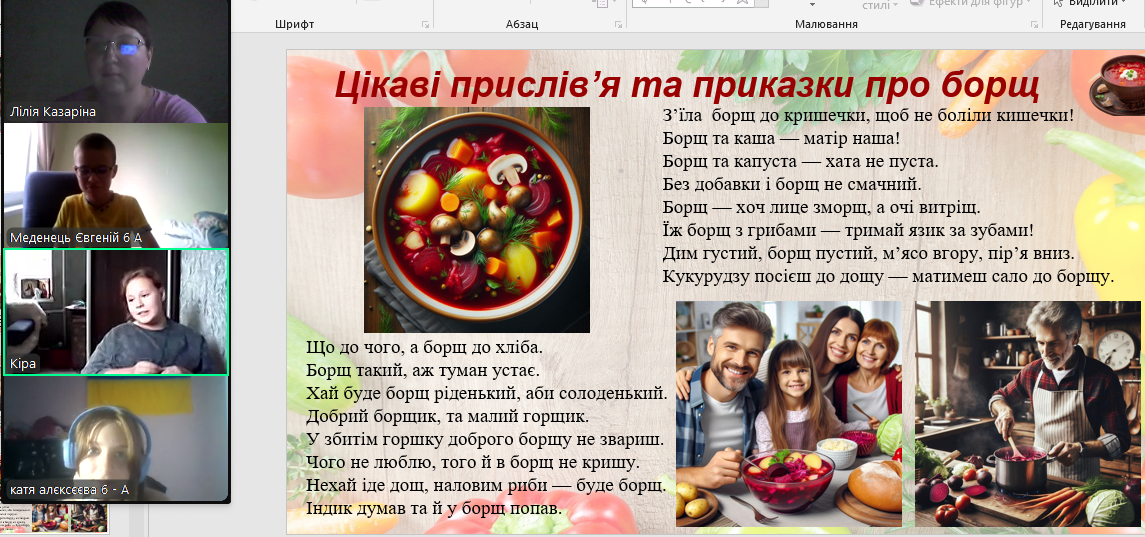Click the line 'Борщ та капуста — хата не пуста.'
Image resolution: width=1145 pixels, height=537 pixels.
pos(801,161)
